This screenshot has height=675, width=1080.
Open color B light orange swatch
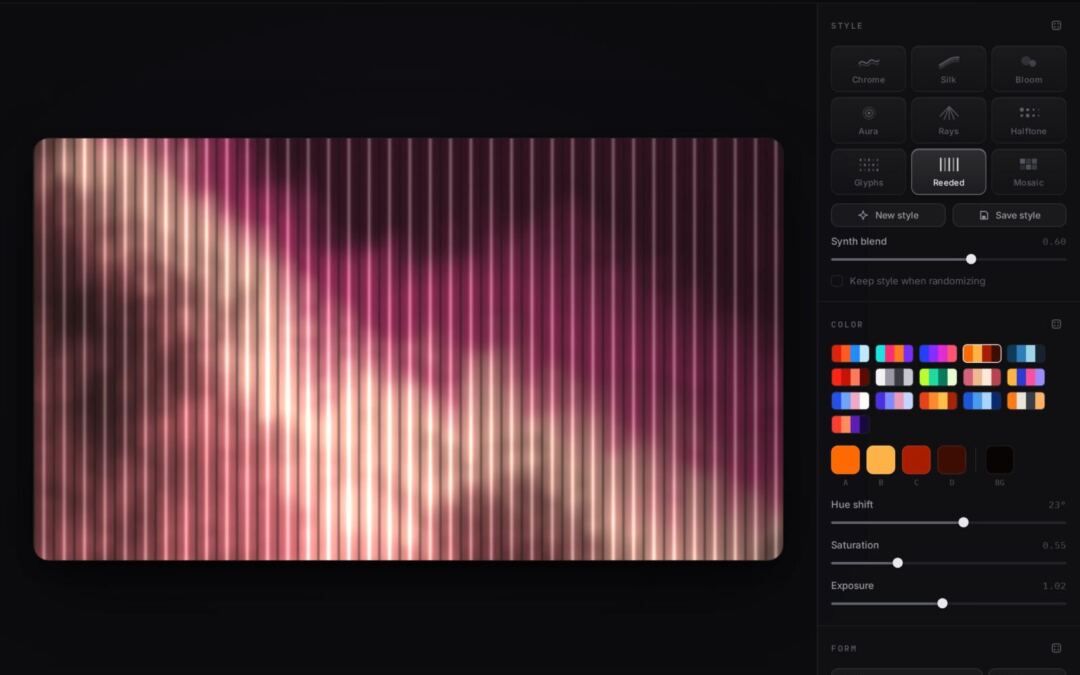(x=880, y=459)
